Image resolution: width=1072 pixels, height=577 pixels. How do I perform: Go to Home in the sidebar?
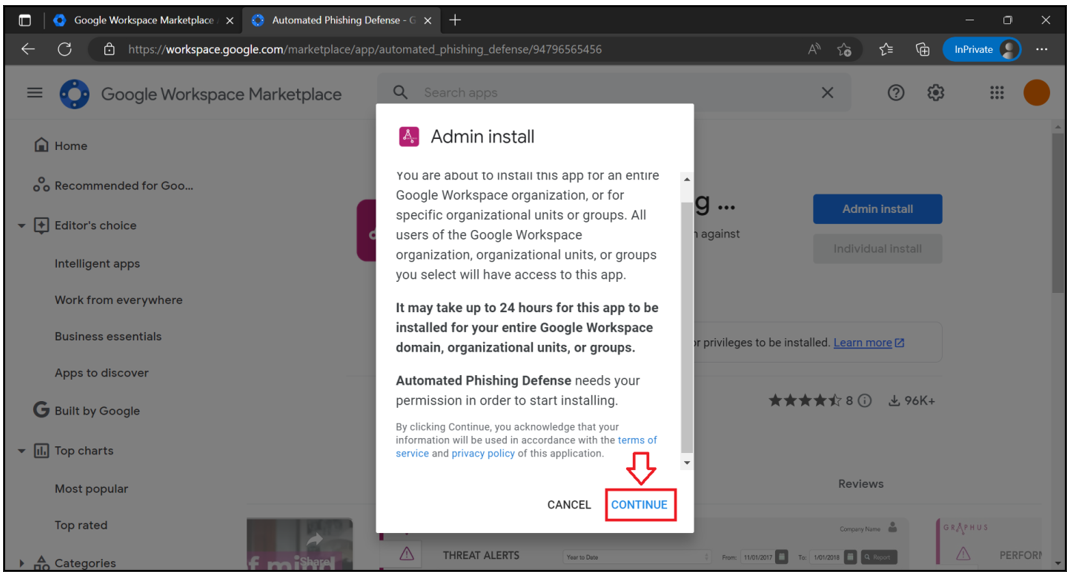click(71, 146)
